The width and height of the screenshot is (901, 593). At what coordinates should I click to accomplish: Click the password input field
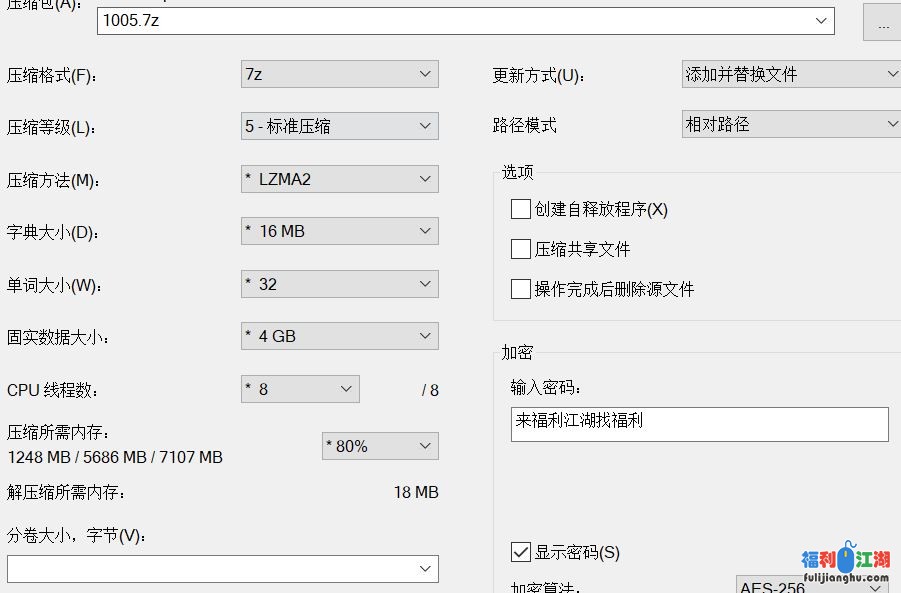click(x=699, y=424)
